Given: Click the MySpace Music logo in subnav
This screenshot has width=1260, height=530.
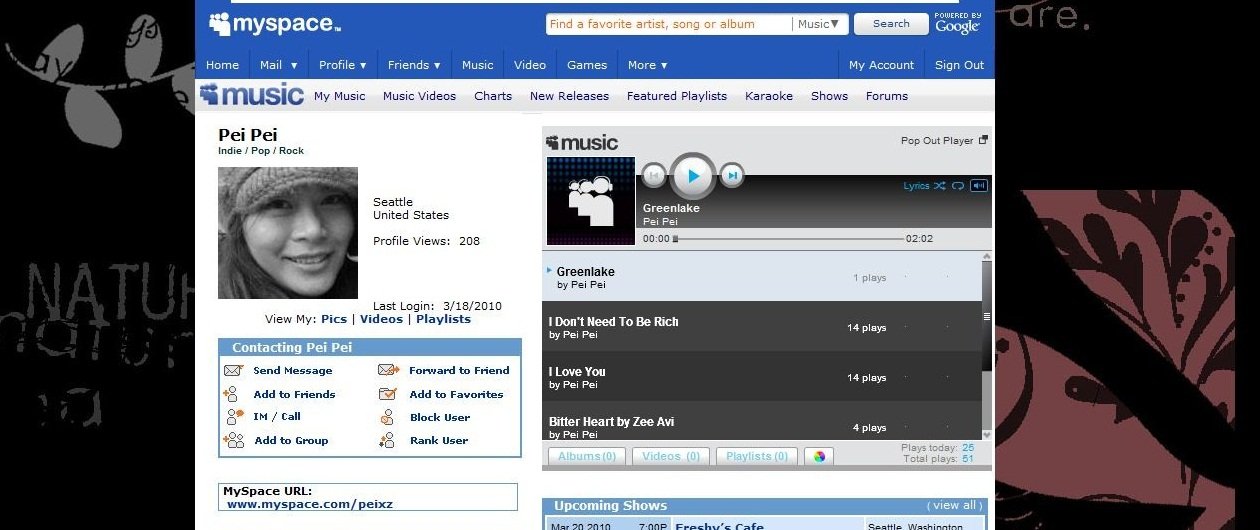Looking at the screenshot, I should 252,95.
